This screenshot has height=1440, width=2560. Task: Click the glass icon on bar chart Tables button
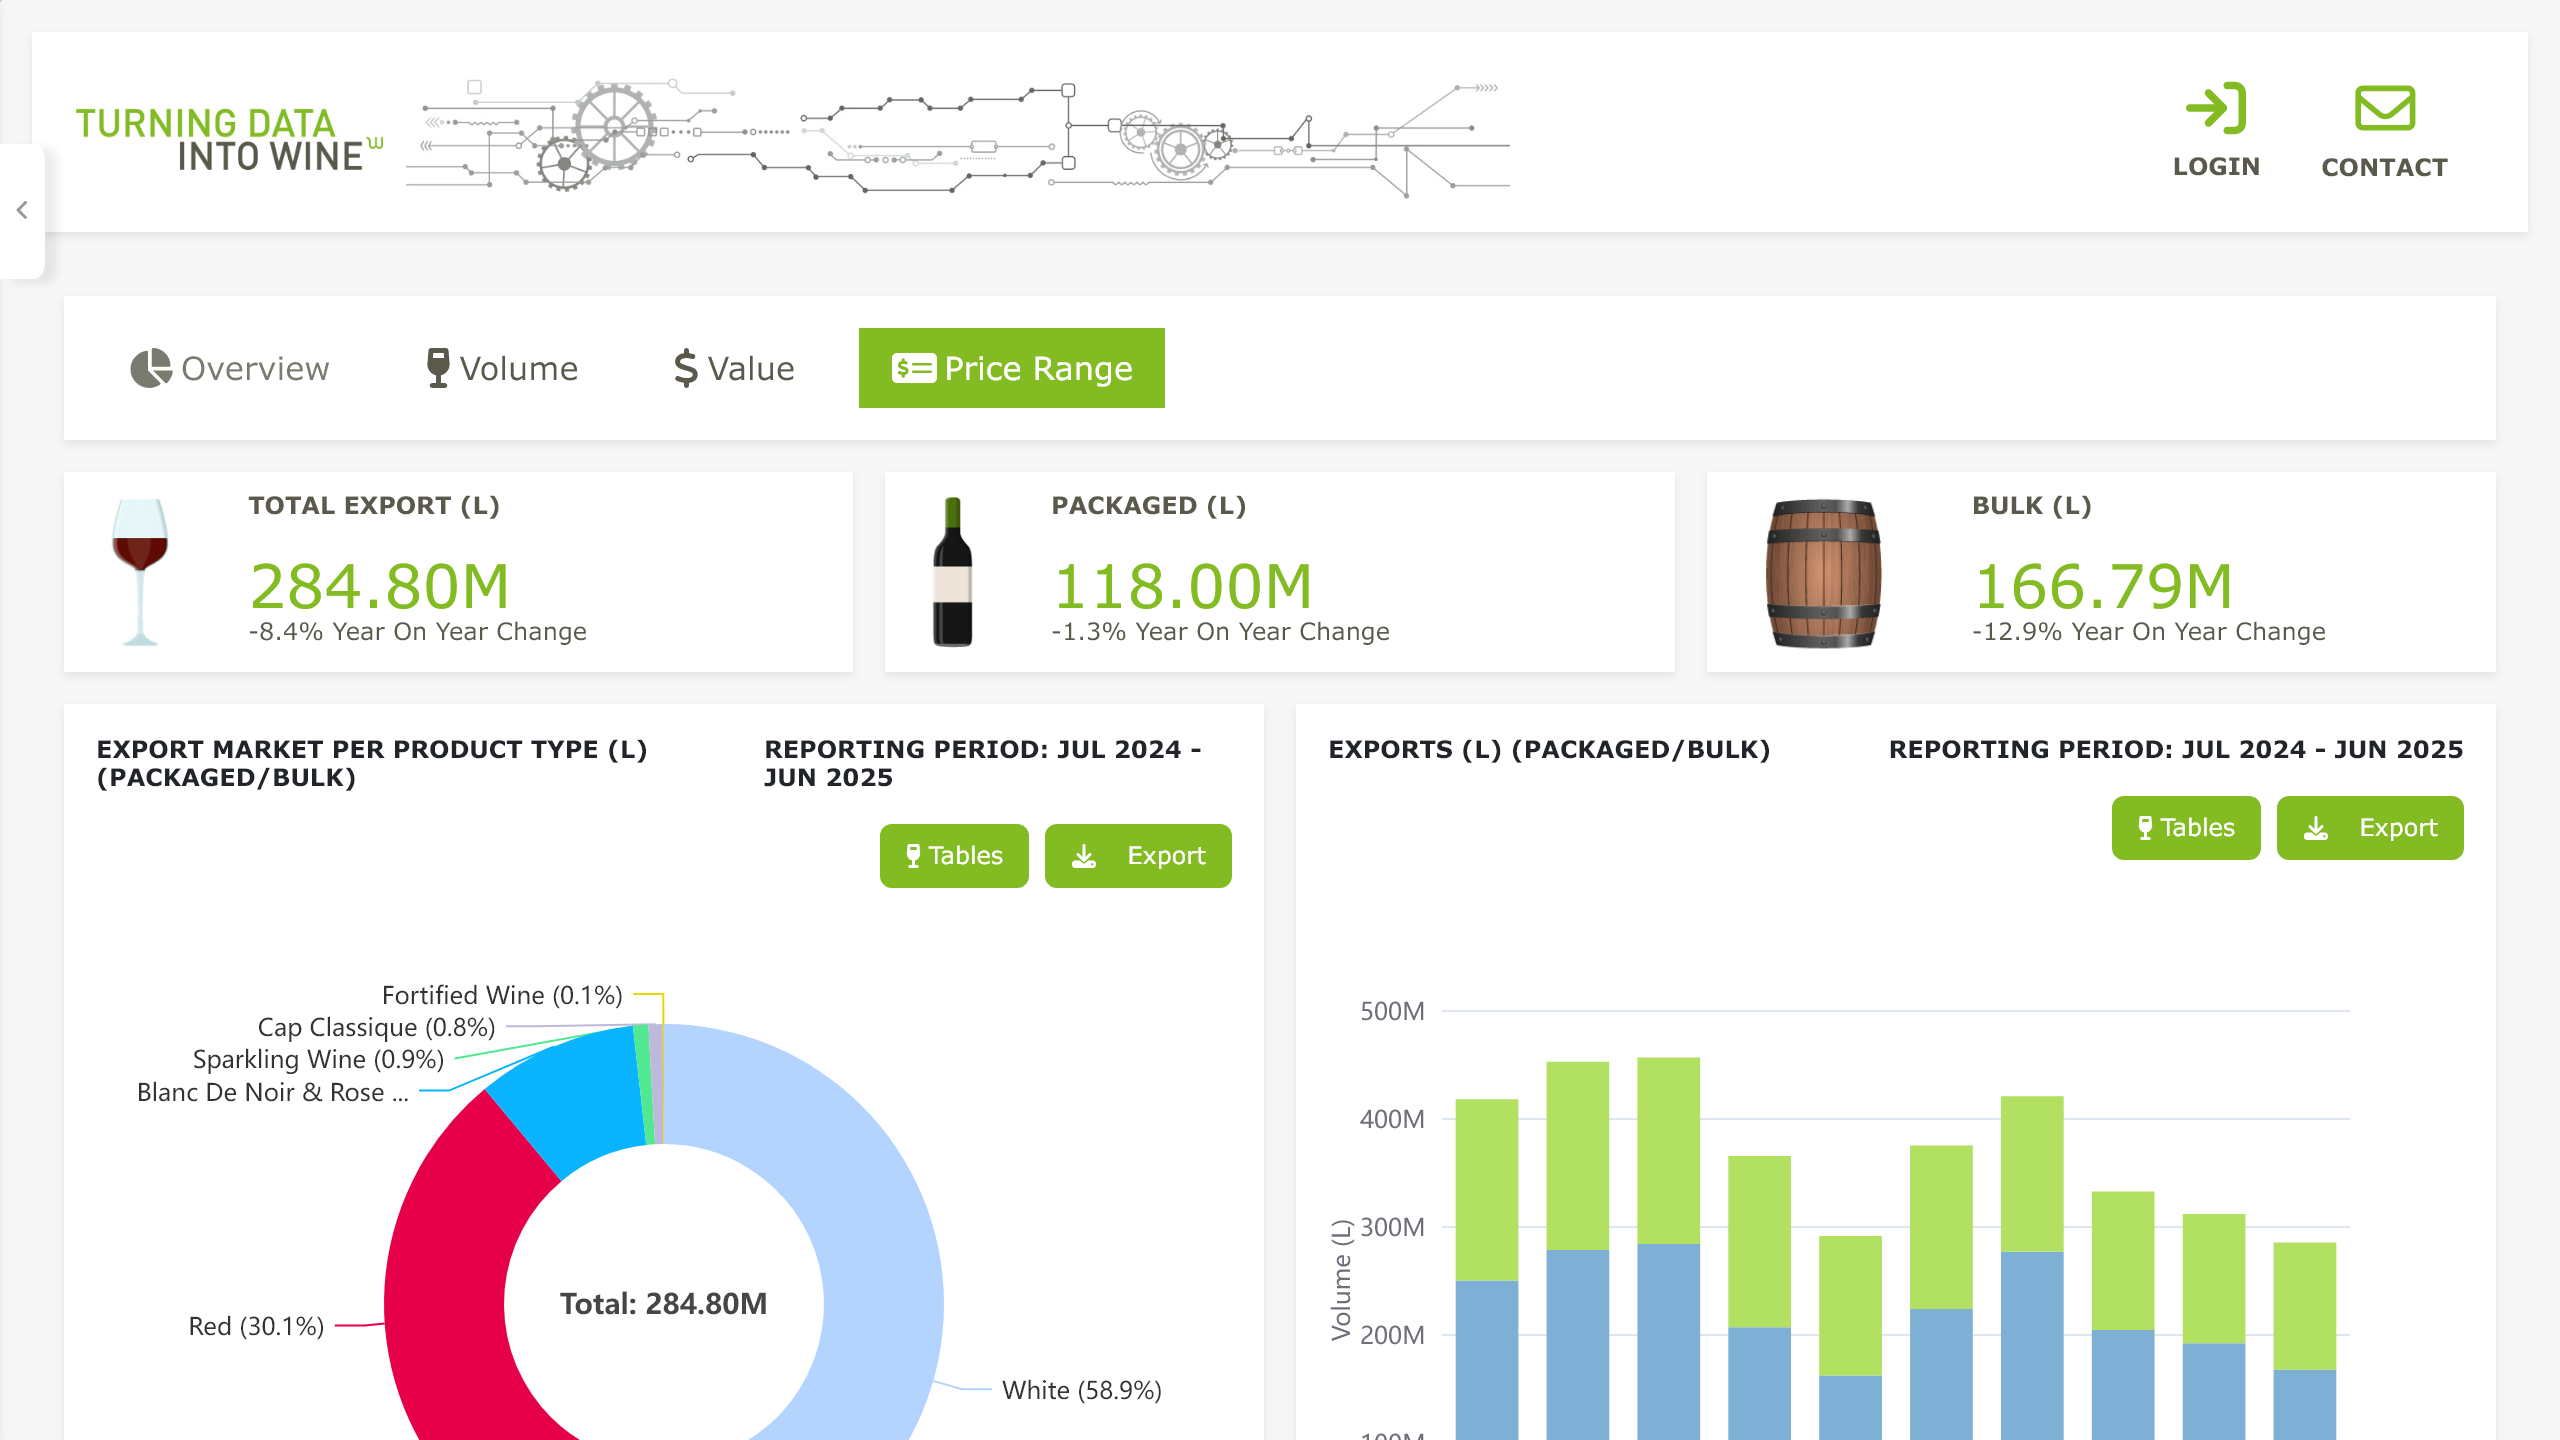[2145, 828]
